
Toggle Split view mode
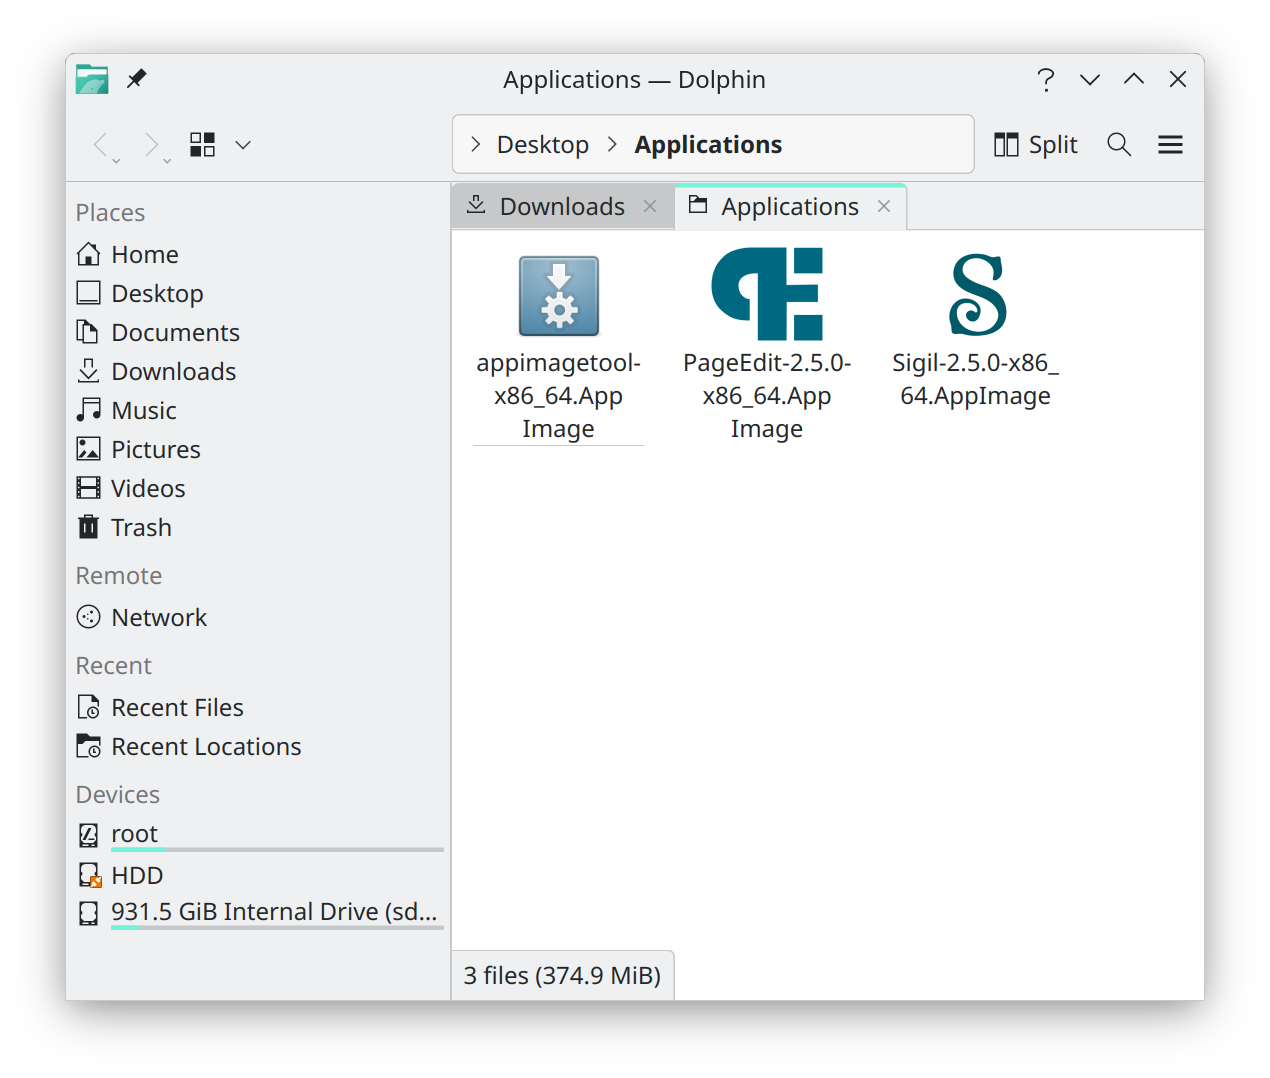[x=1036, y=145]
